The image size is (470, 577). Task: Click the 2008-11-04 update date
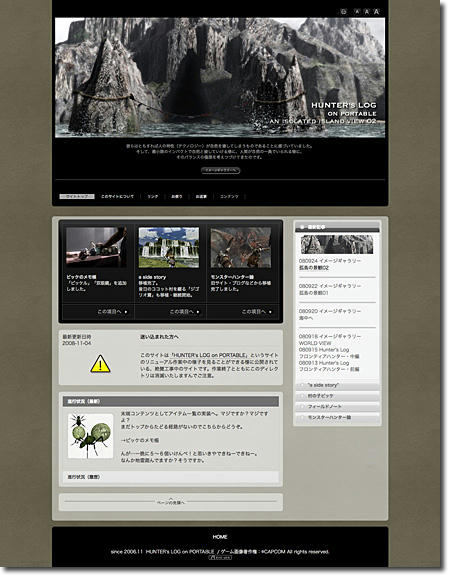pos(77,343)
